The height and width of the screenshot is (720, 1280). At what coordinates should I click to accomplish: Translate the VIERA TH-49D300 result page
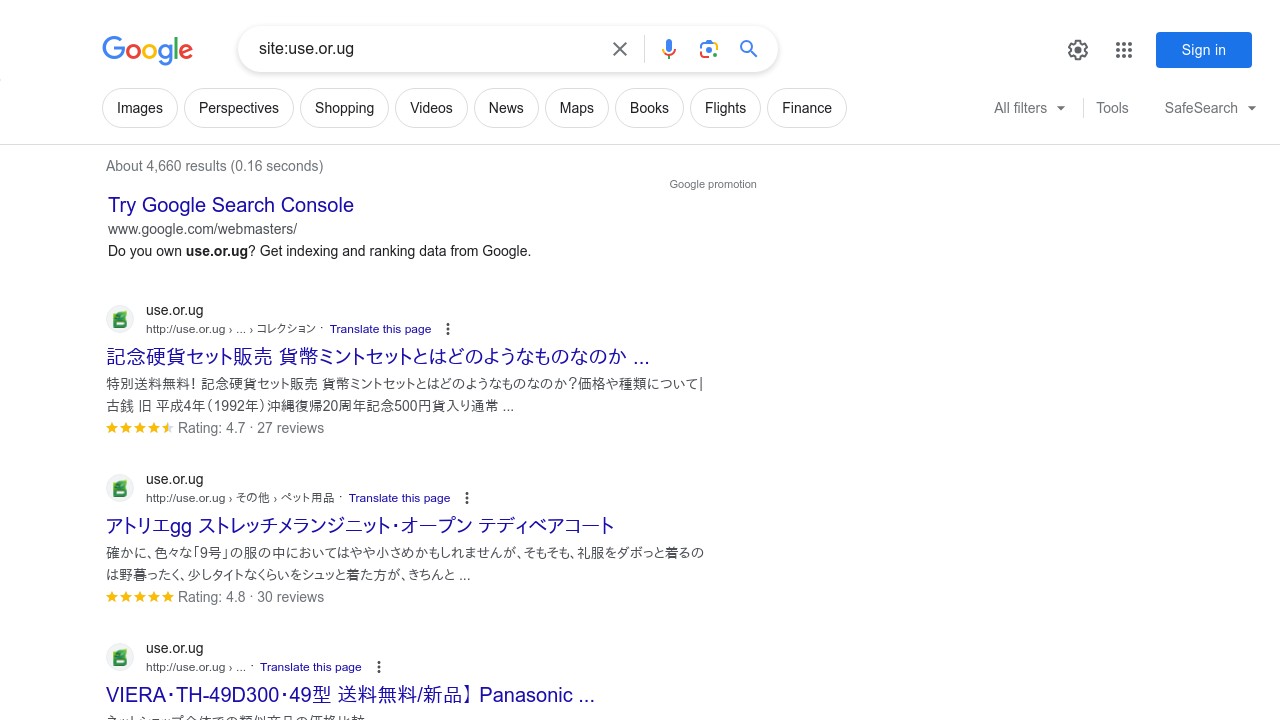[x=310, y=667]
